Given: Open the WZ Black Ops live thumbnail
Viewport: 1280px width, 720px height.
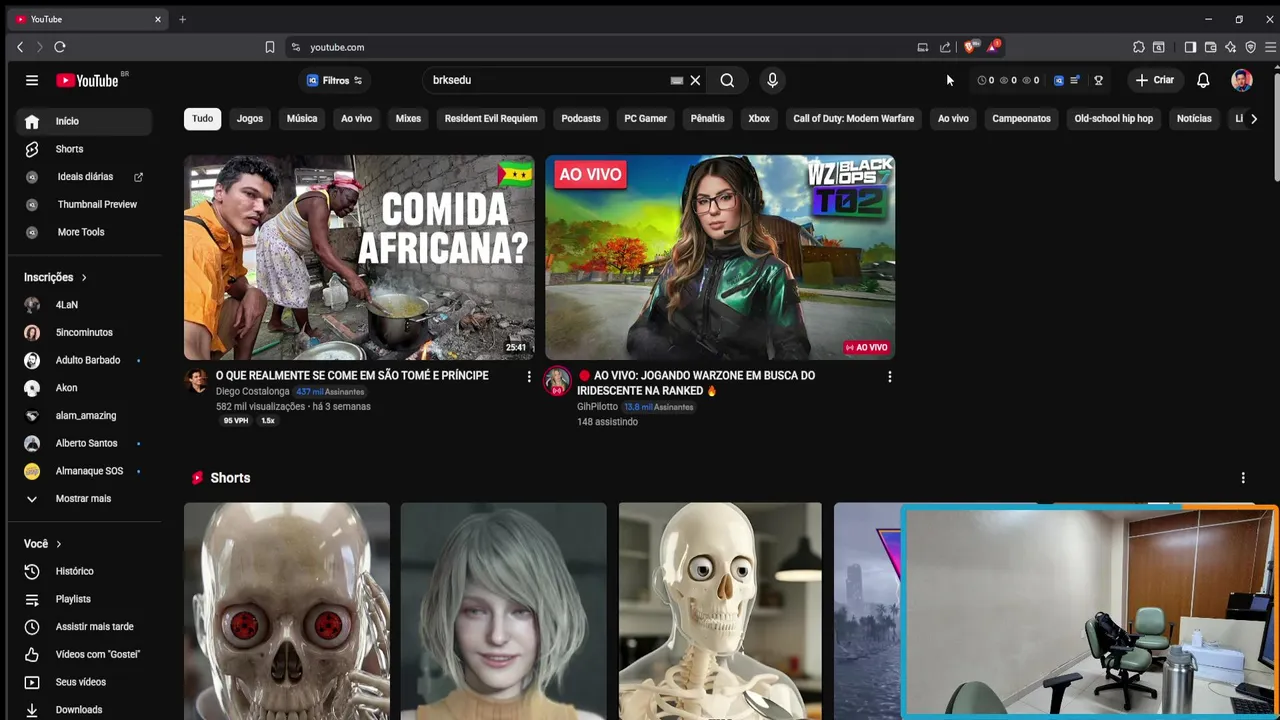Looking at the screenshot, I should coord(720,257).
